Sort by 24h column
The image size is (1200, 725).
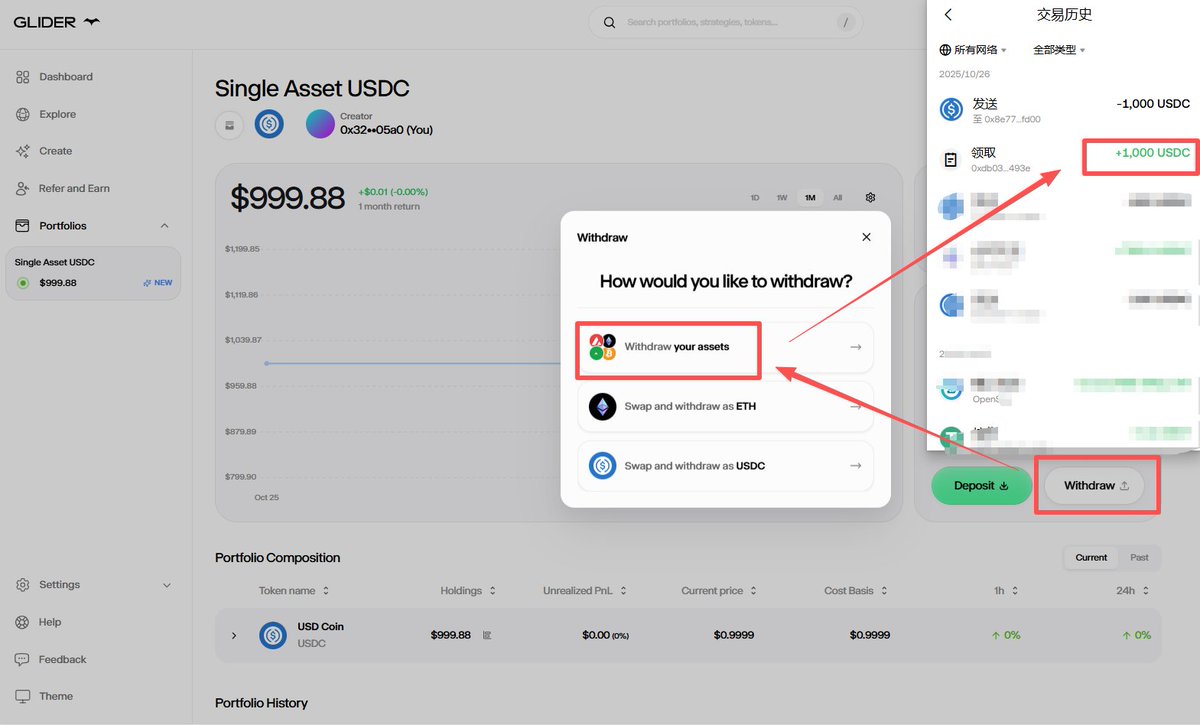[1133, 591]
